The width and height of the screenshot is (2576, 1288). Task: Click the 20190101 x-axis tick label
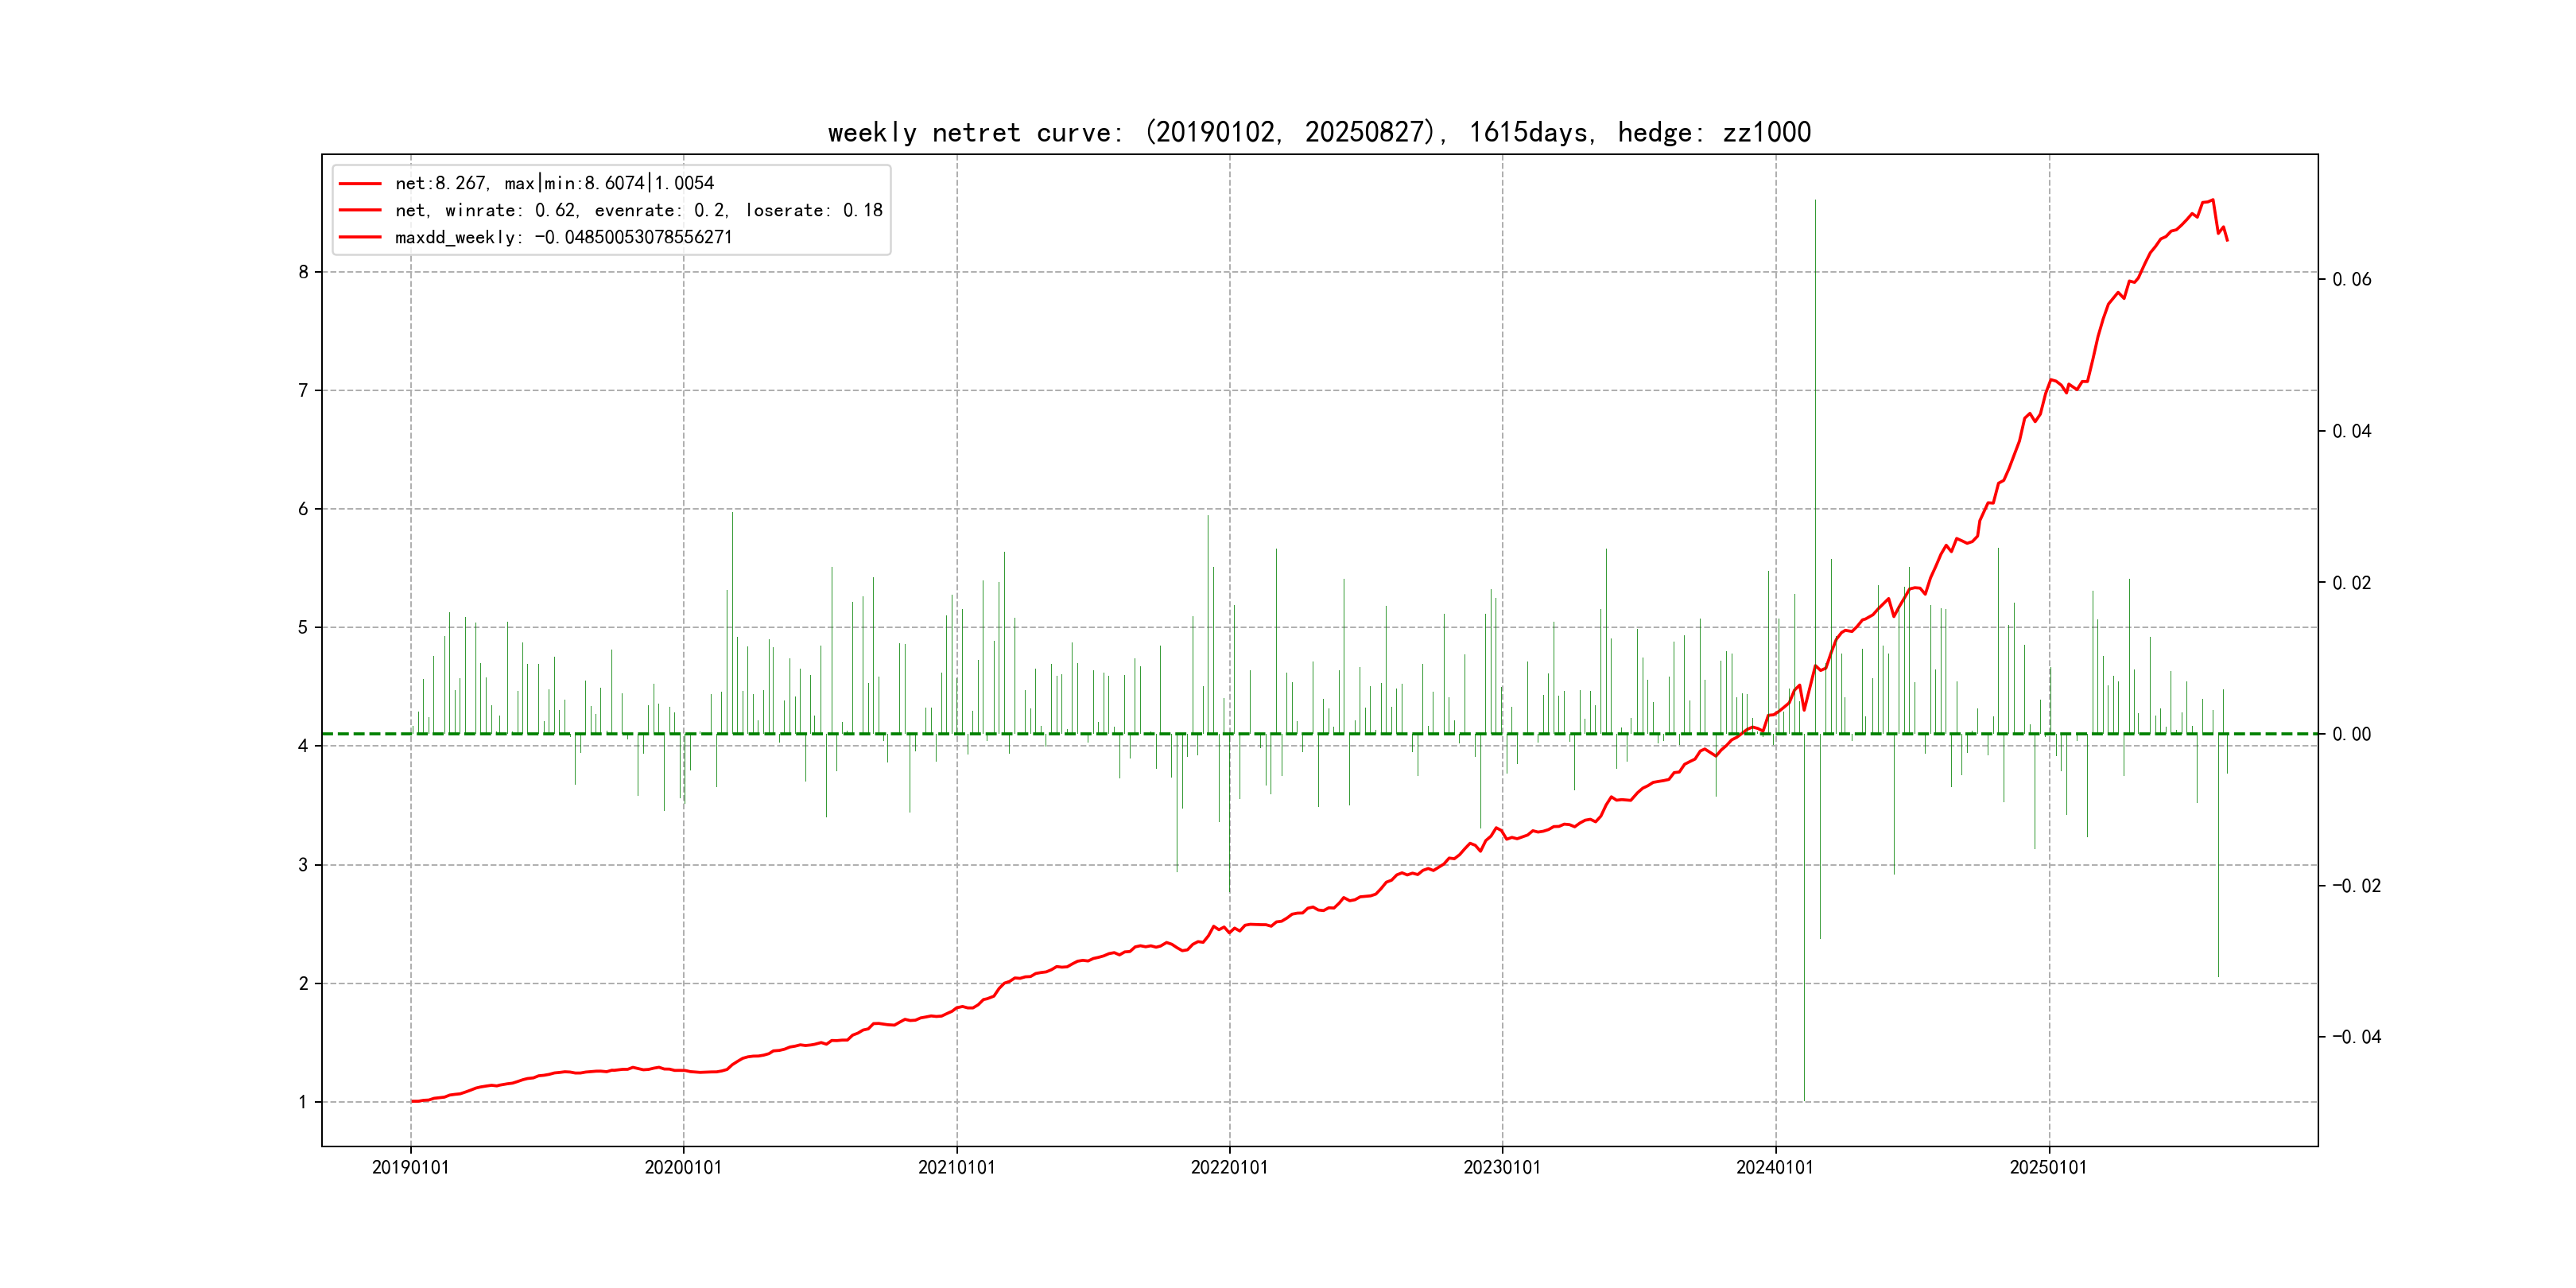tap(410, 1167)
